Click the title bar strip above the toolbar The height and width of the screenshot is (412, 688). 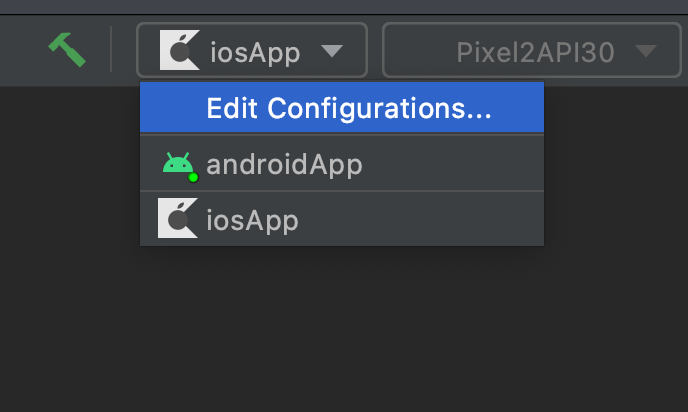click(x=344, y=7)
